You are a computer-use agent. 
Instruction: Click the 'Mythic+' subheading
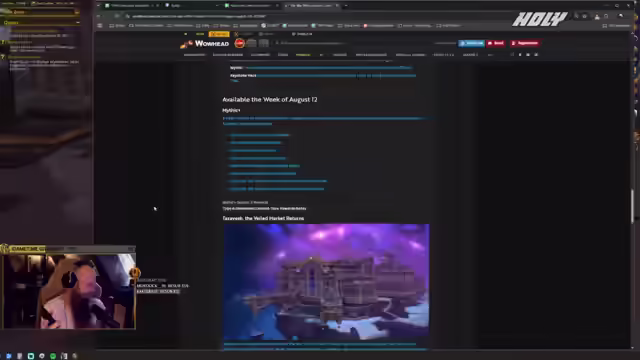[231, 110]
